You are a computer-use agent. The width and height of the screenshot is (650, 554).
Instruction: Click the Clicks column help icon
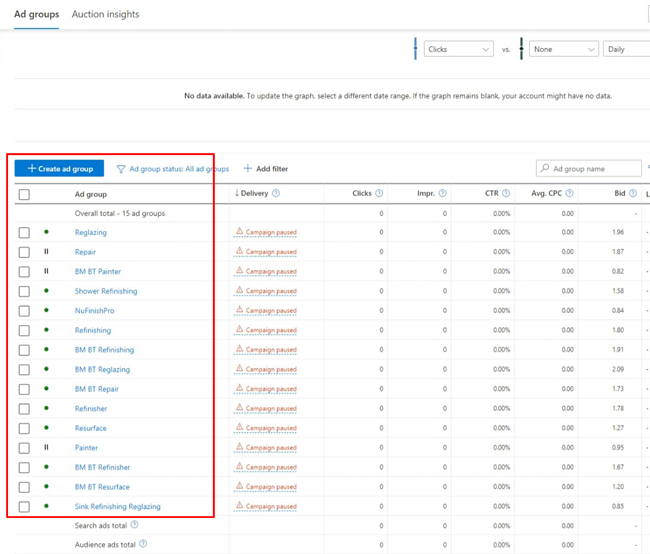tap(379, 193)
